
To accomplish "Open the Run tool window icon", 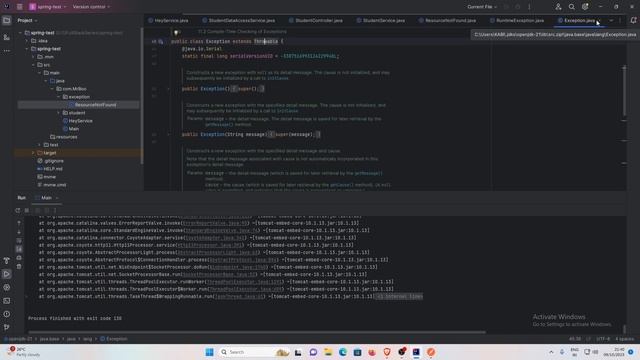I will click(x=7, y=274).
